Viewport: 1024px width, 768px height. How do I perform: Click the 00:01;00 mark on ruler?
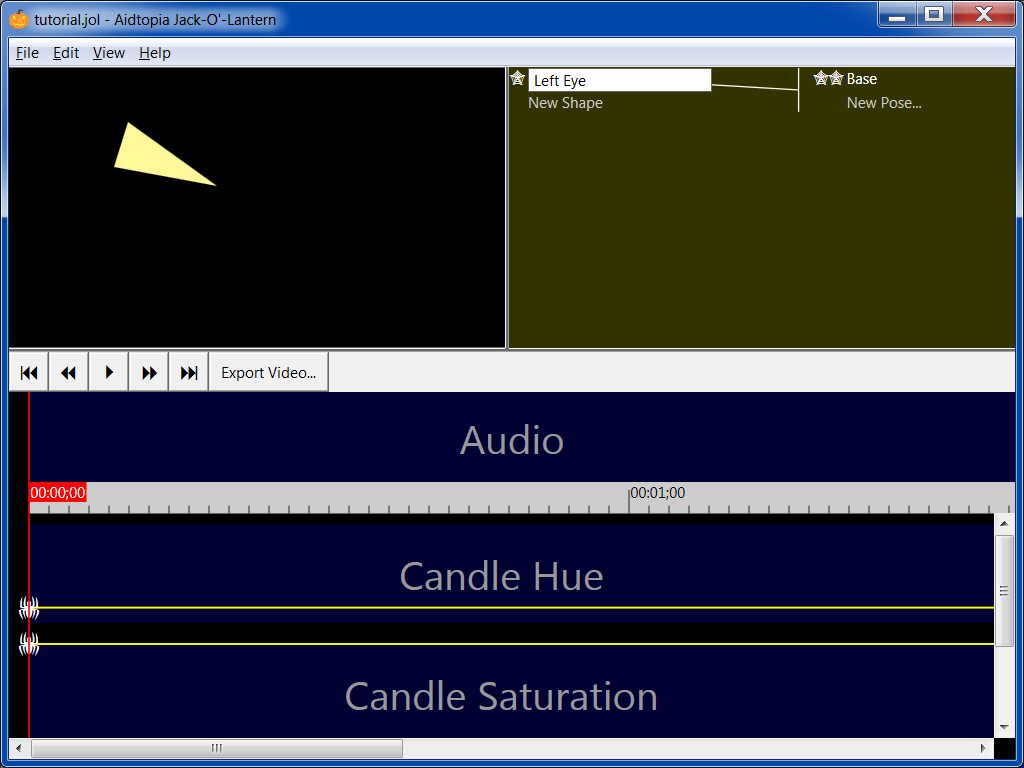pyautogui.click(x=657, y=492)
